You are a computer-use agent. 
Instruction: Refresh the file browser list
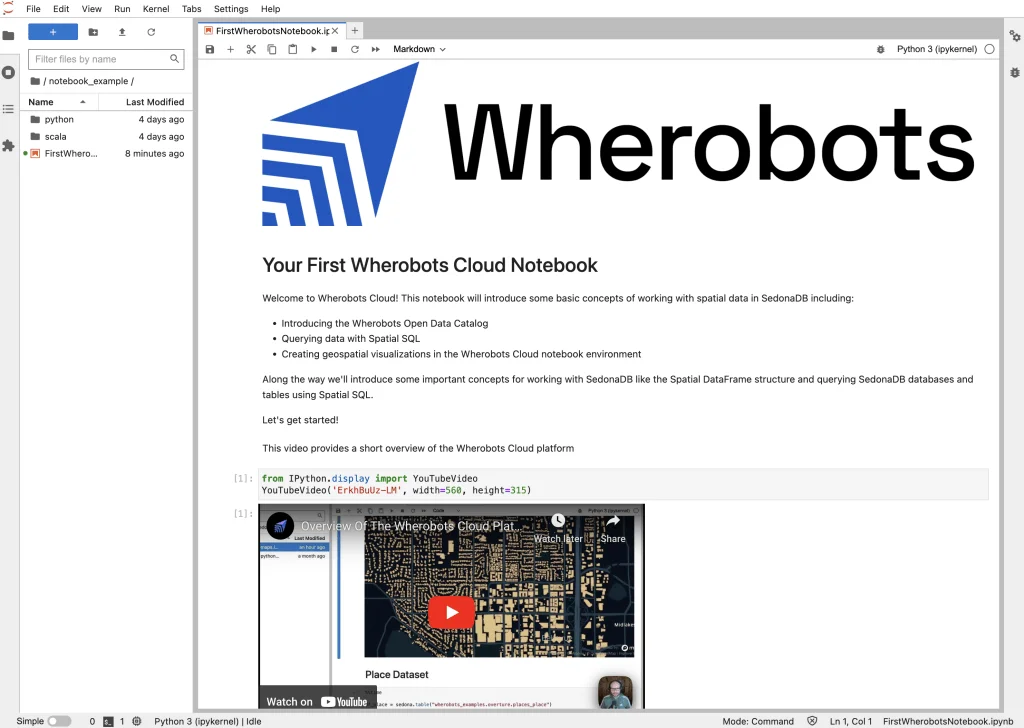[x=152, y=32]
